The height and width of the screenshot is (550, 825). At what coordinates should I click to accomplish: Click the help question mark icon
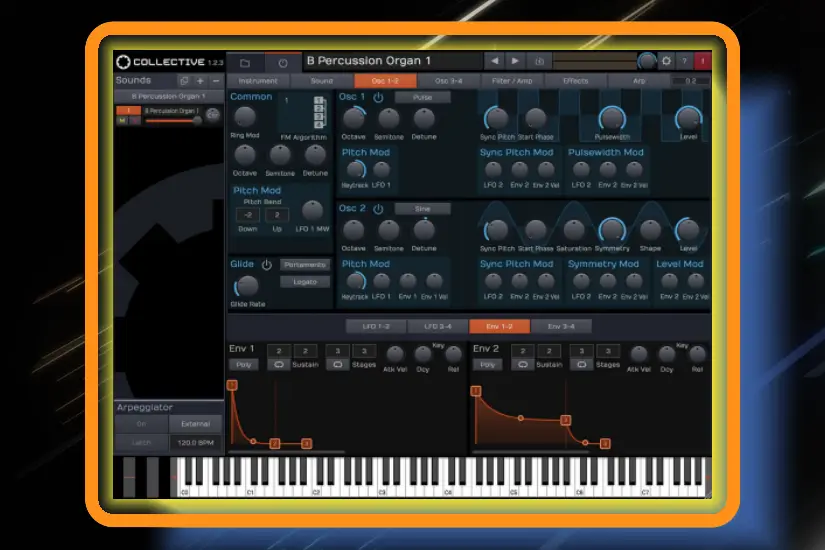click(x=685, y=62)
